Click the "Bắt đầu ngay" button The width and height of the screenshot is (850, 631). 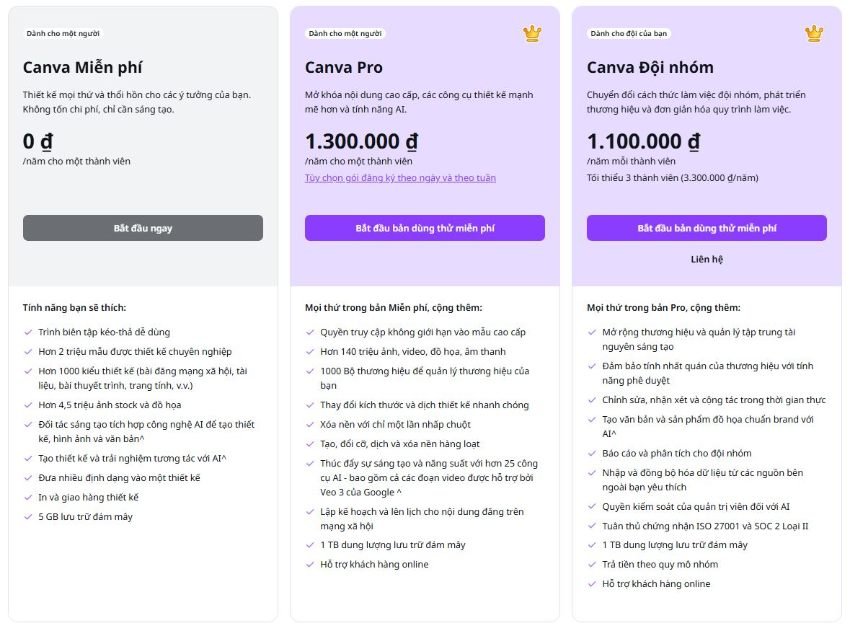pos(143,228)
